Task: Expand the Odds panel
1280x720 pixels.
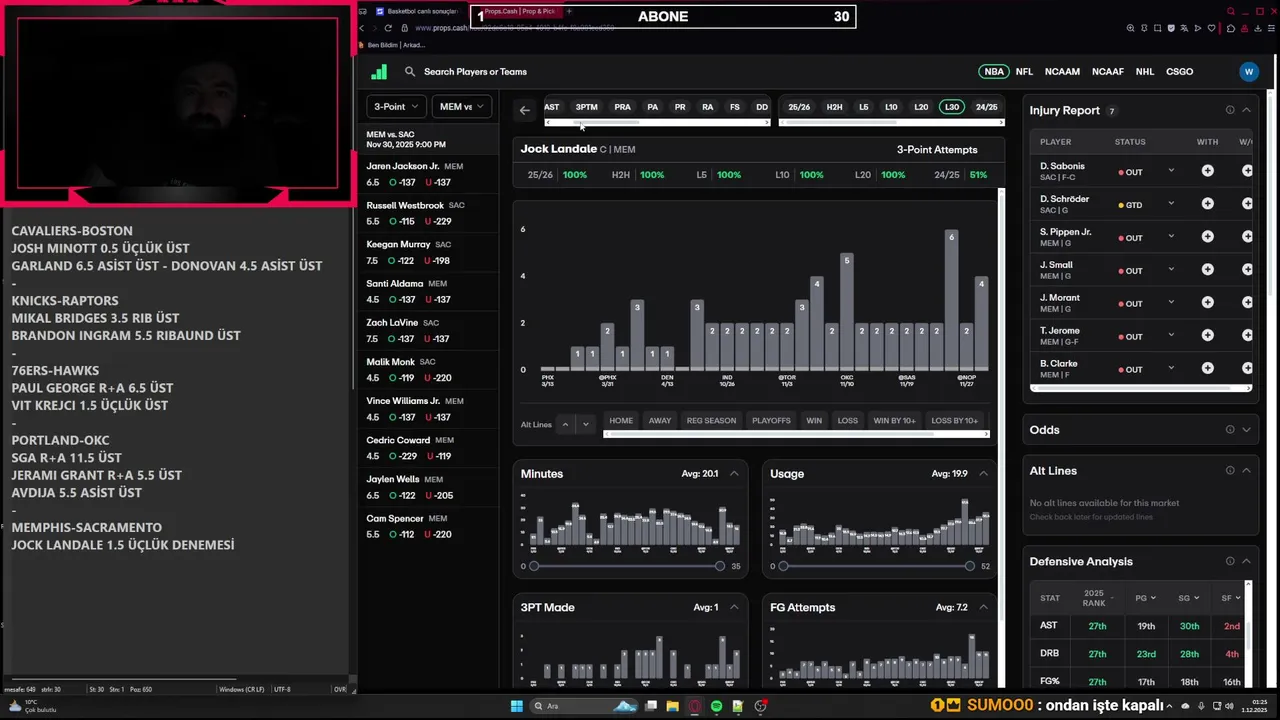Action: tap(1246, 430)
